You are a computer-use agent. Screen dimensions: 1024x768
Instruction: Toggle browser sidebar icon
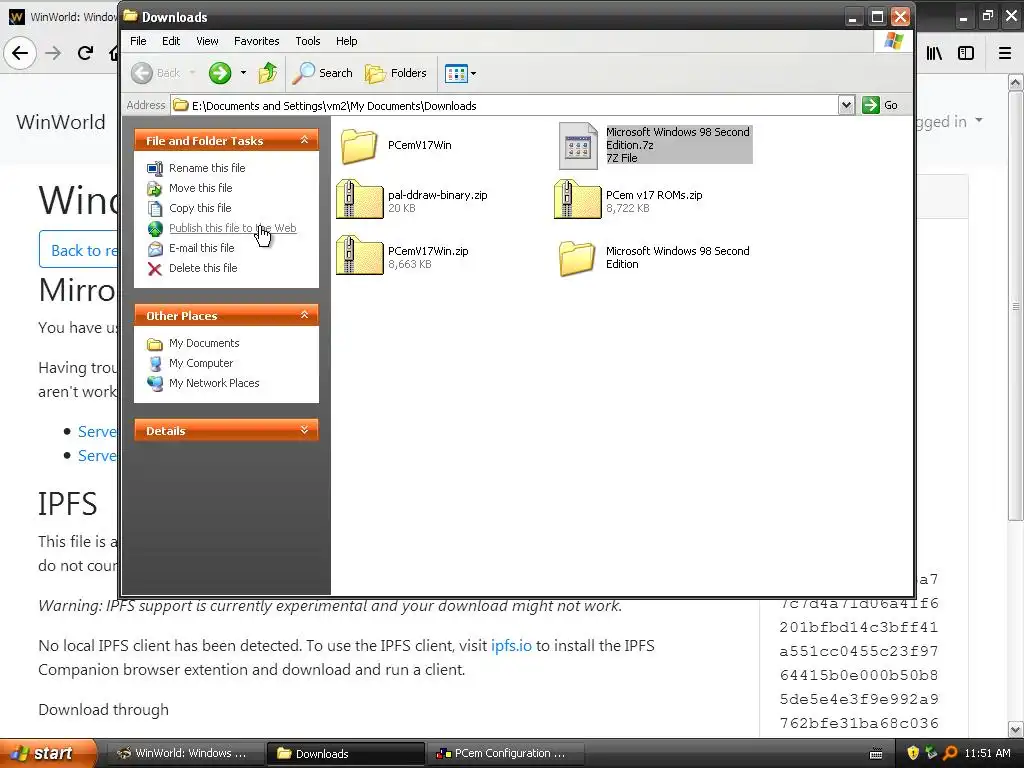pos(966,53)
